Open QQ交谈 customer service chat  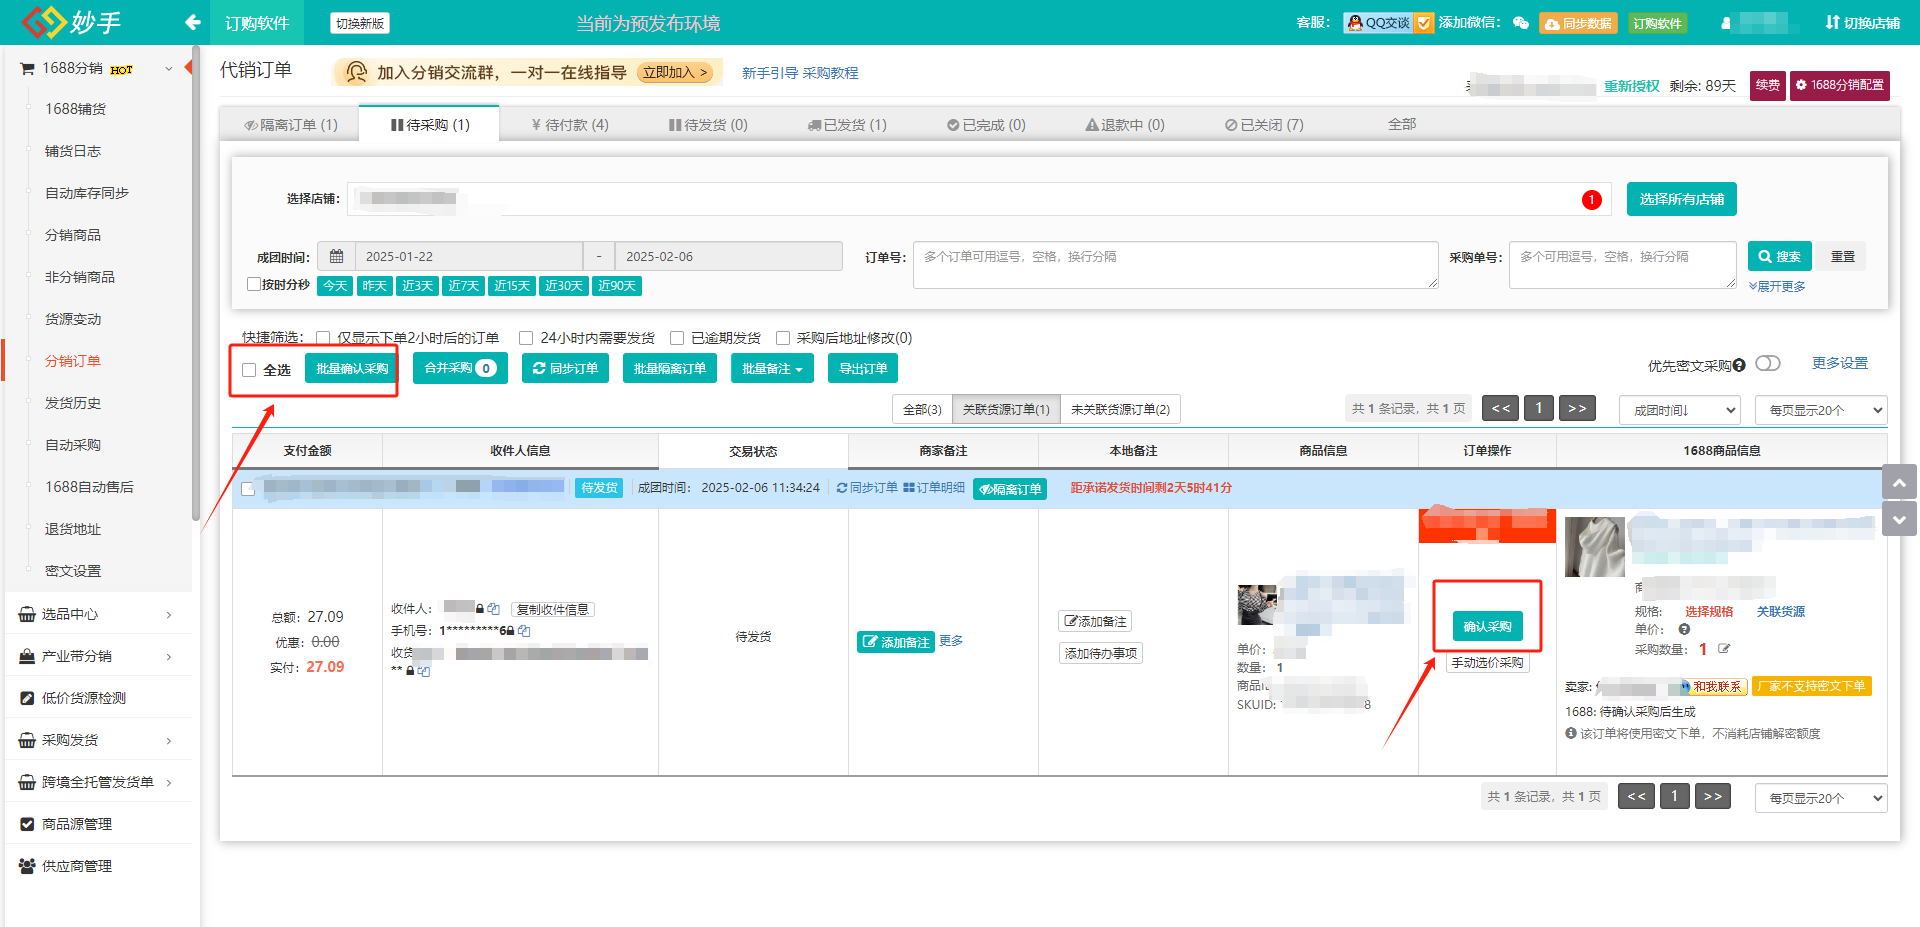tap(1378, 23)
